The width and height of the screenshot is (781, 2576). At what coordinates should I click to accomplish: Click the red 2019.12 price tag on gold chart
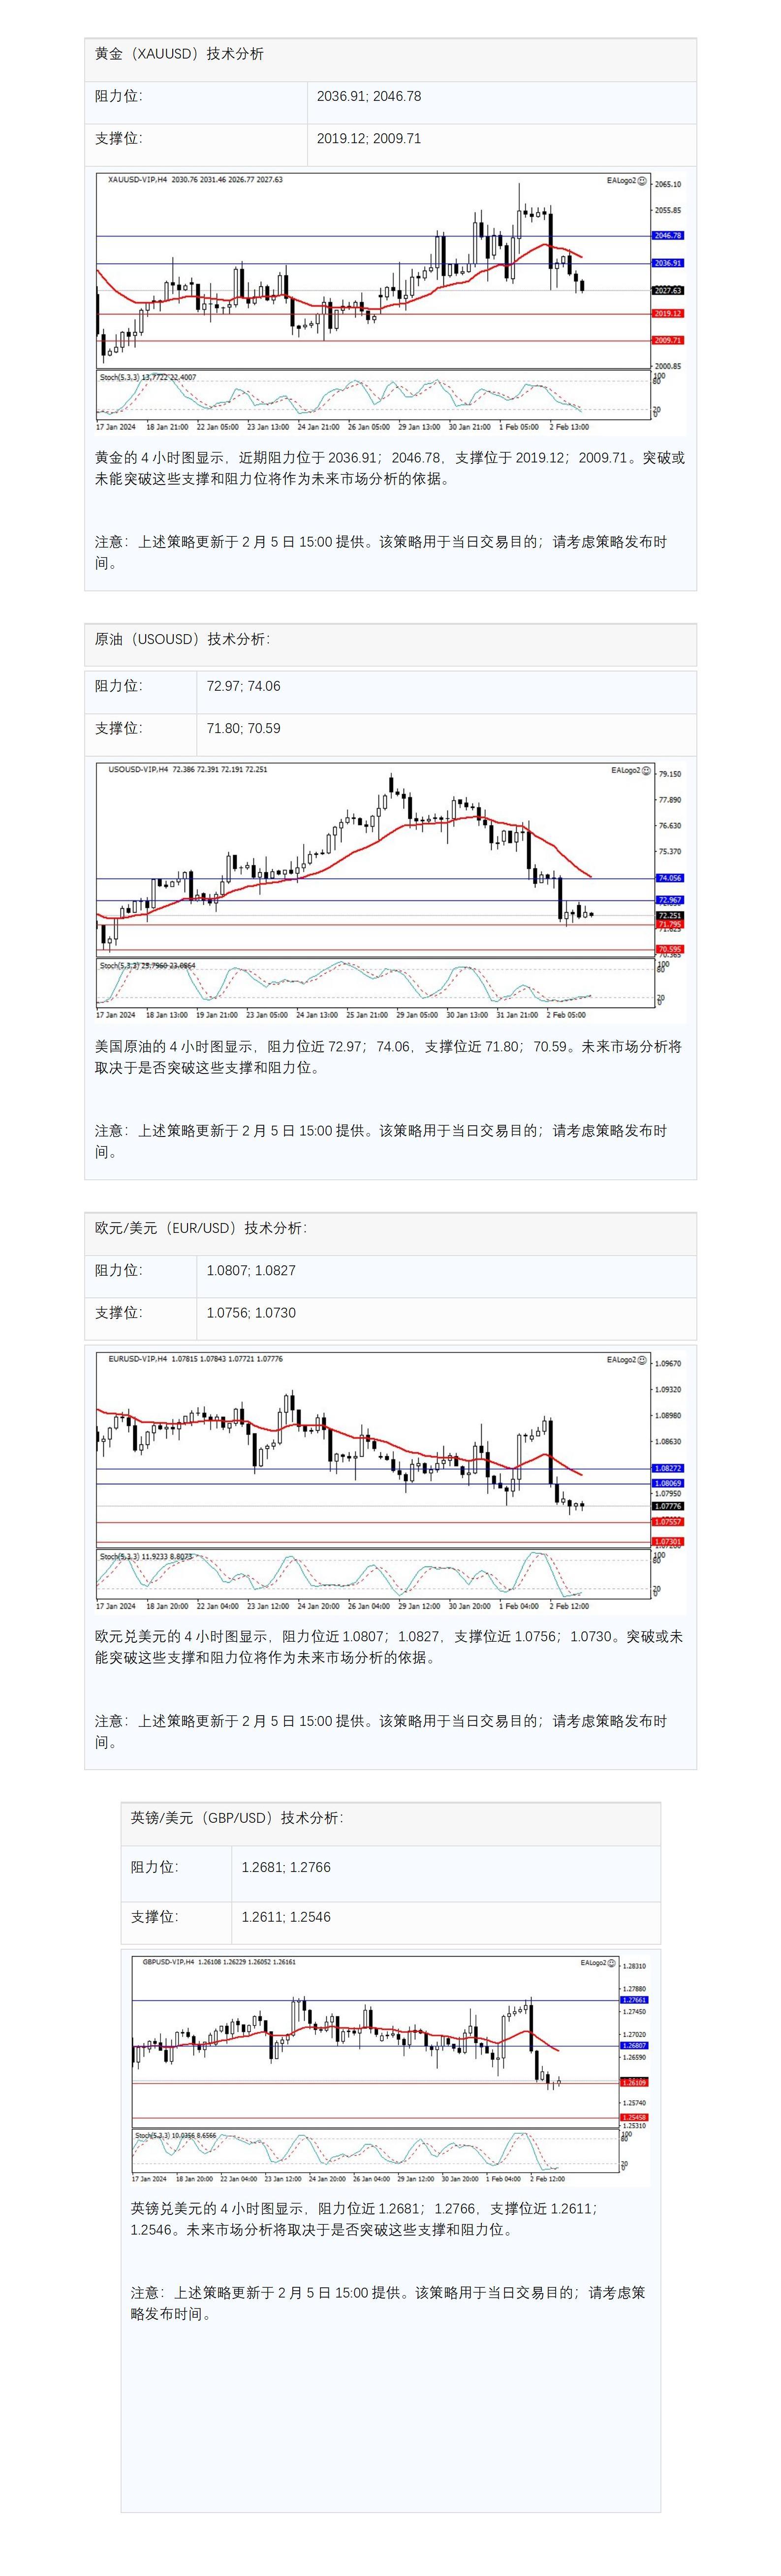pyautogui.click(x=668, y=314)
